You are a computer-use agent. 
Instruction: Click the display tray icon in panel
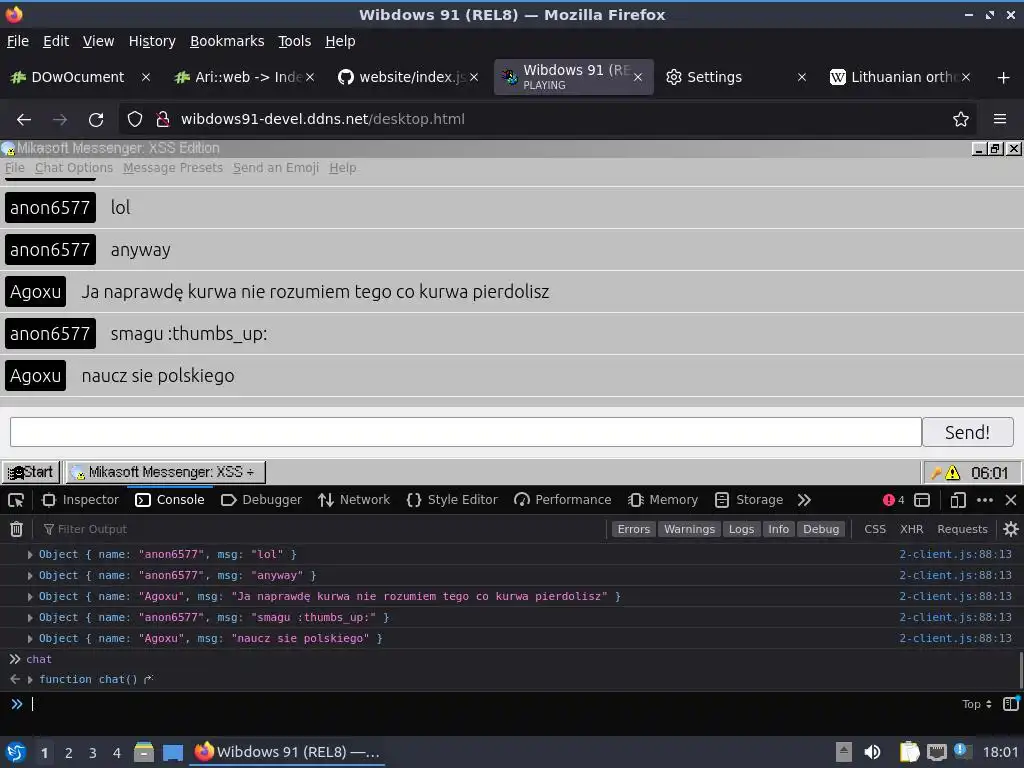(936, 752)
